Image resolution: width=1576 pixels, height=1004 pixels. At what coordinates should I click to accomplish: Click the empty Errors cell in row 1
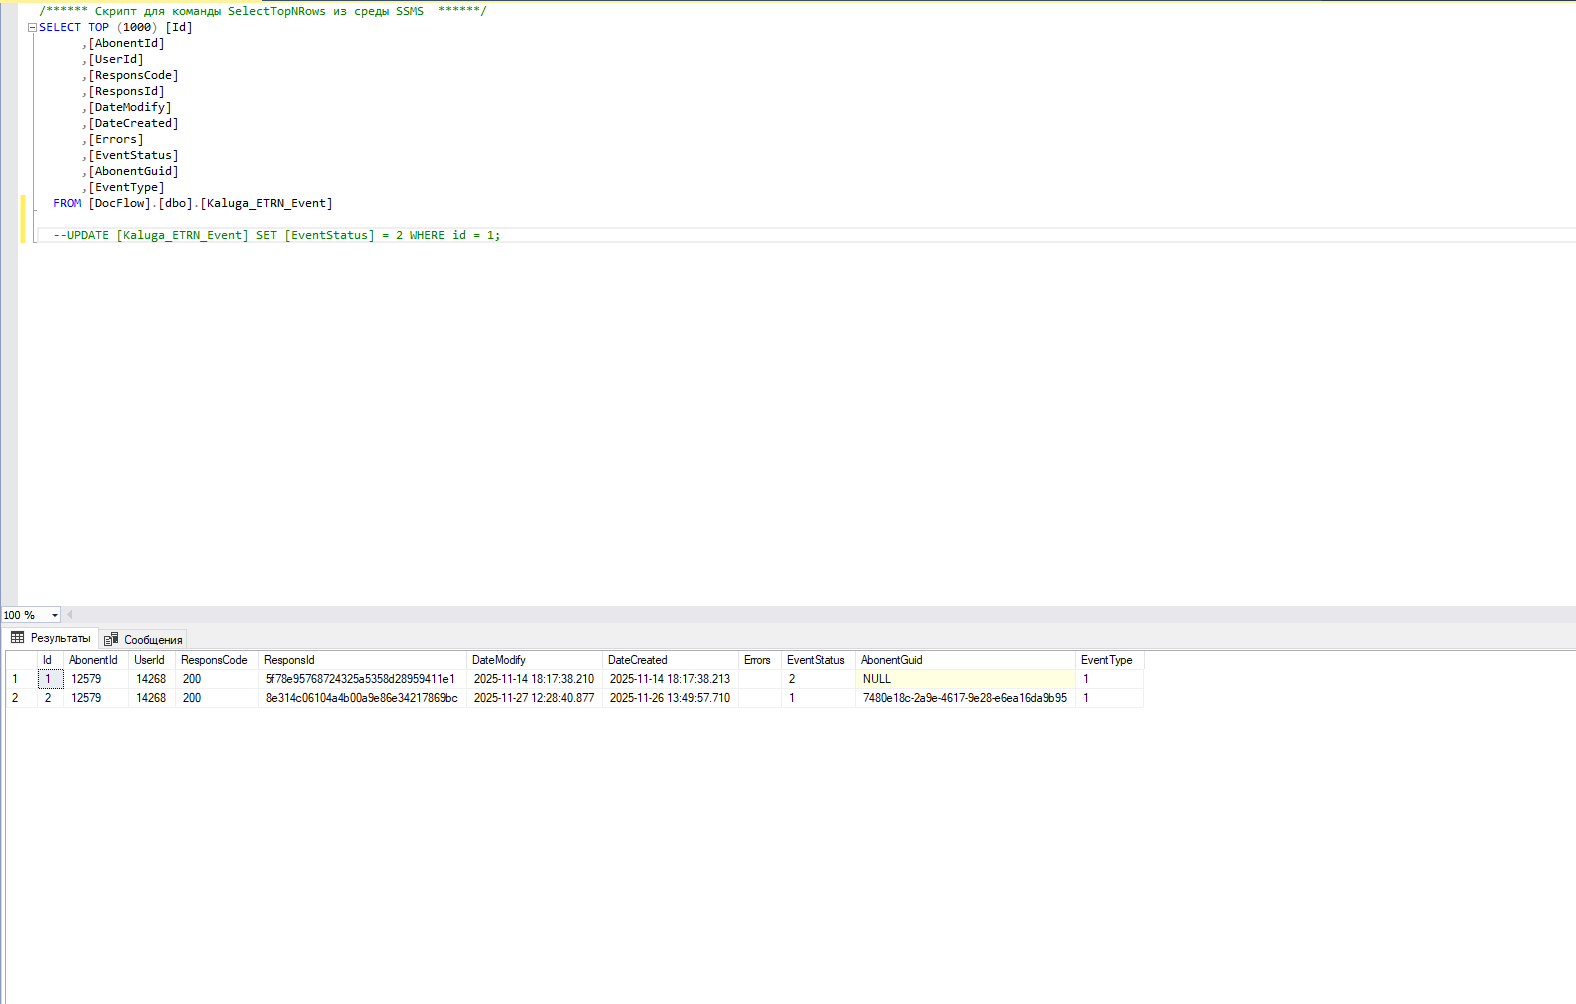point(760,679)
